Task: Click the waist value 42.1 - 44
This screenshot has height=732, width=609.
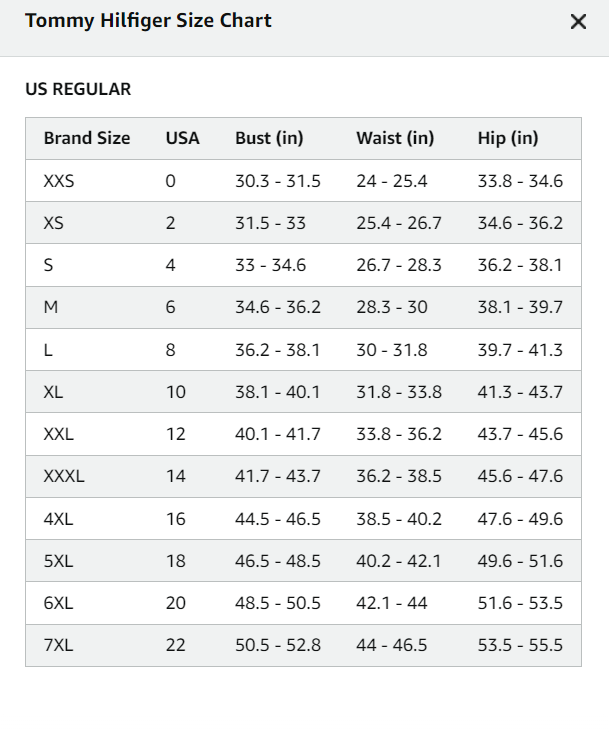Action: [392, 603]
